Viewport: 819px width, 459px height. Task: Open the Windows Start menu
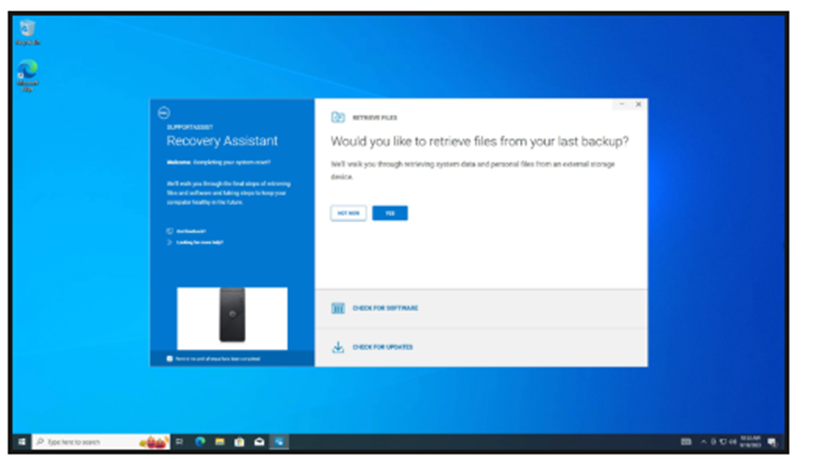[21, 442]
